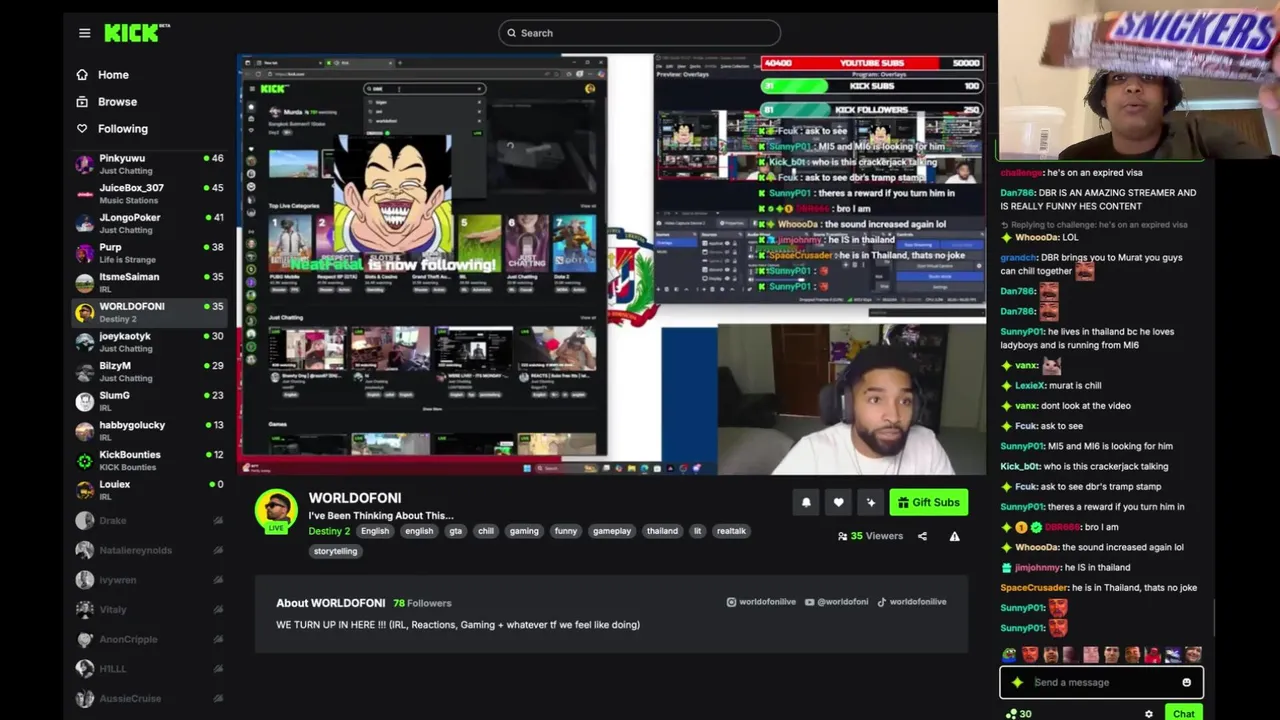Click Pinkyuwu avatar in sidebar
This screenshot has height=720, width=1280.
coord(85,164)
